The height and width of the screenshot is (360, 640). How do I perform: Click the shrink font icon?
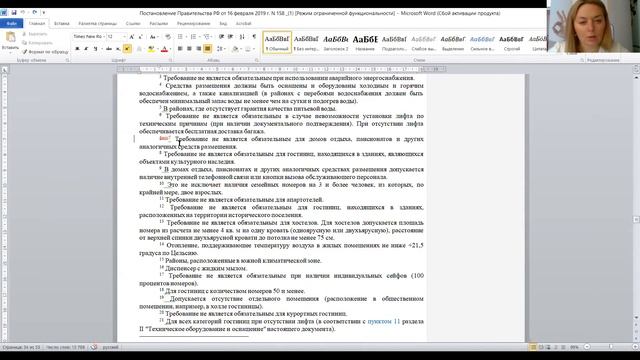coord(140,37)
